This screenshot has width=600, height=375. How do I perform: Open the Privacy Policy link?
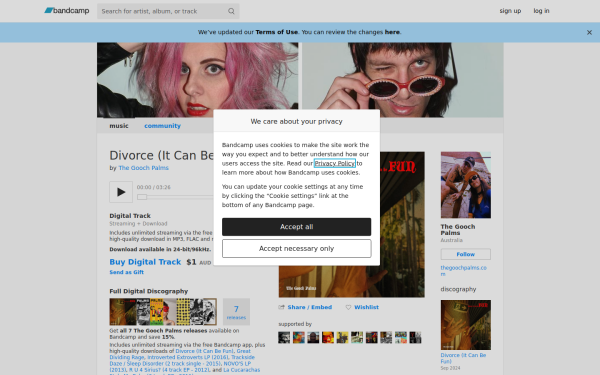coord(335,163)
